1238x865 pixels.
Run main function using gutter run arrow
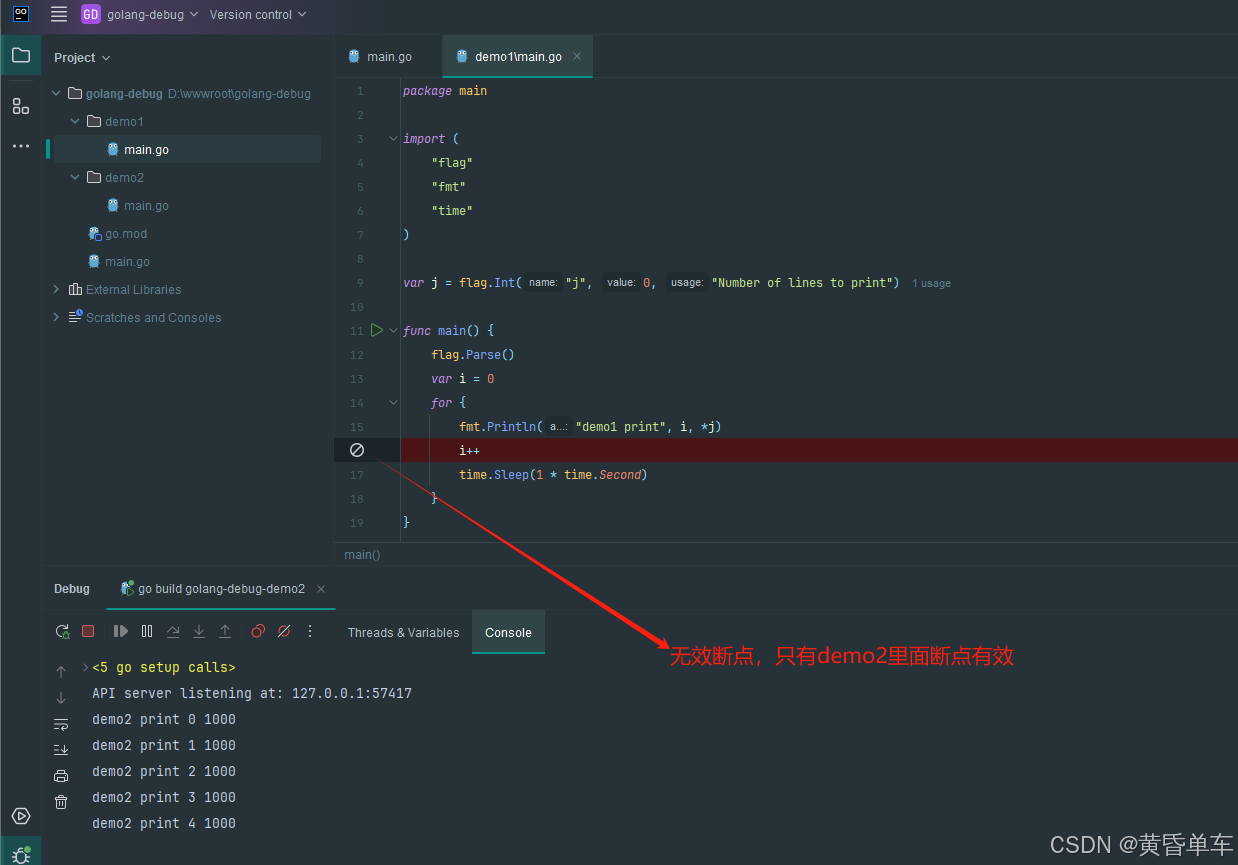click(377, 330)
